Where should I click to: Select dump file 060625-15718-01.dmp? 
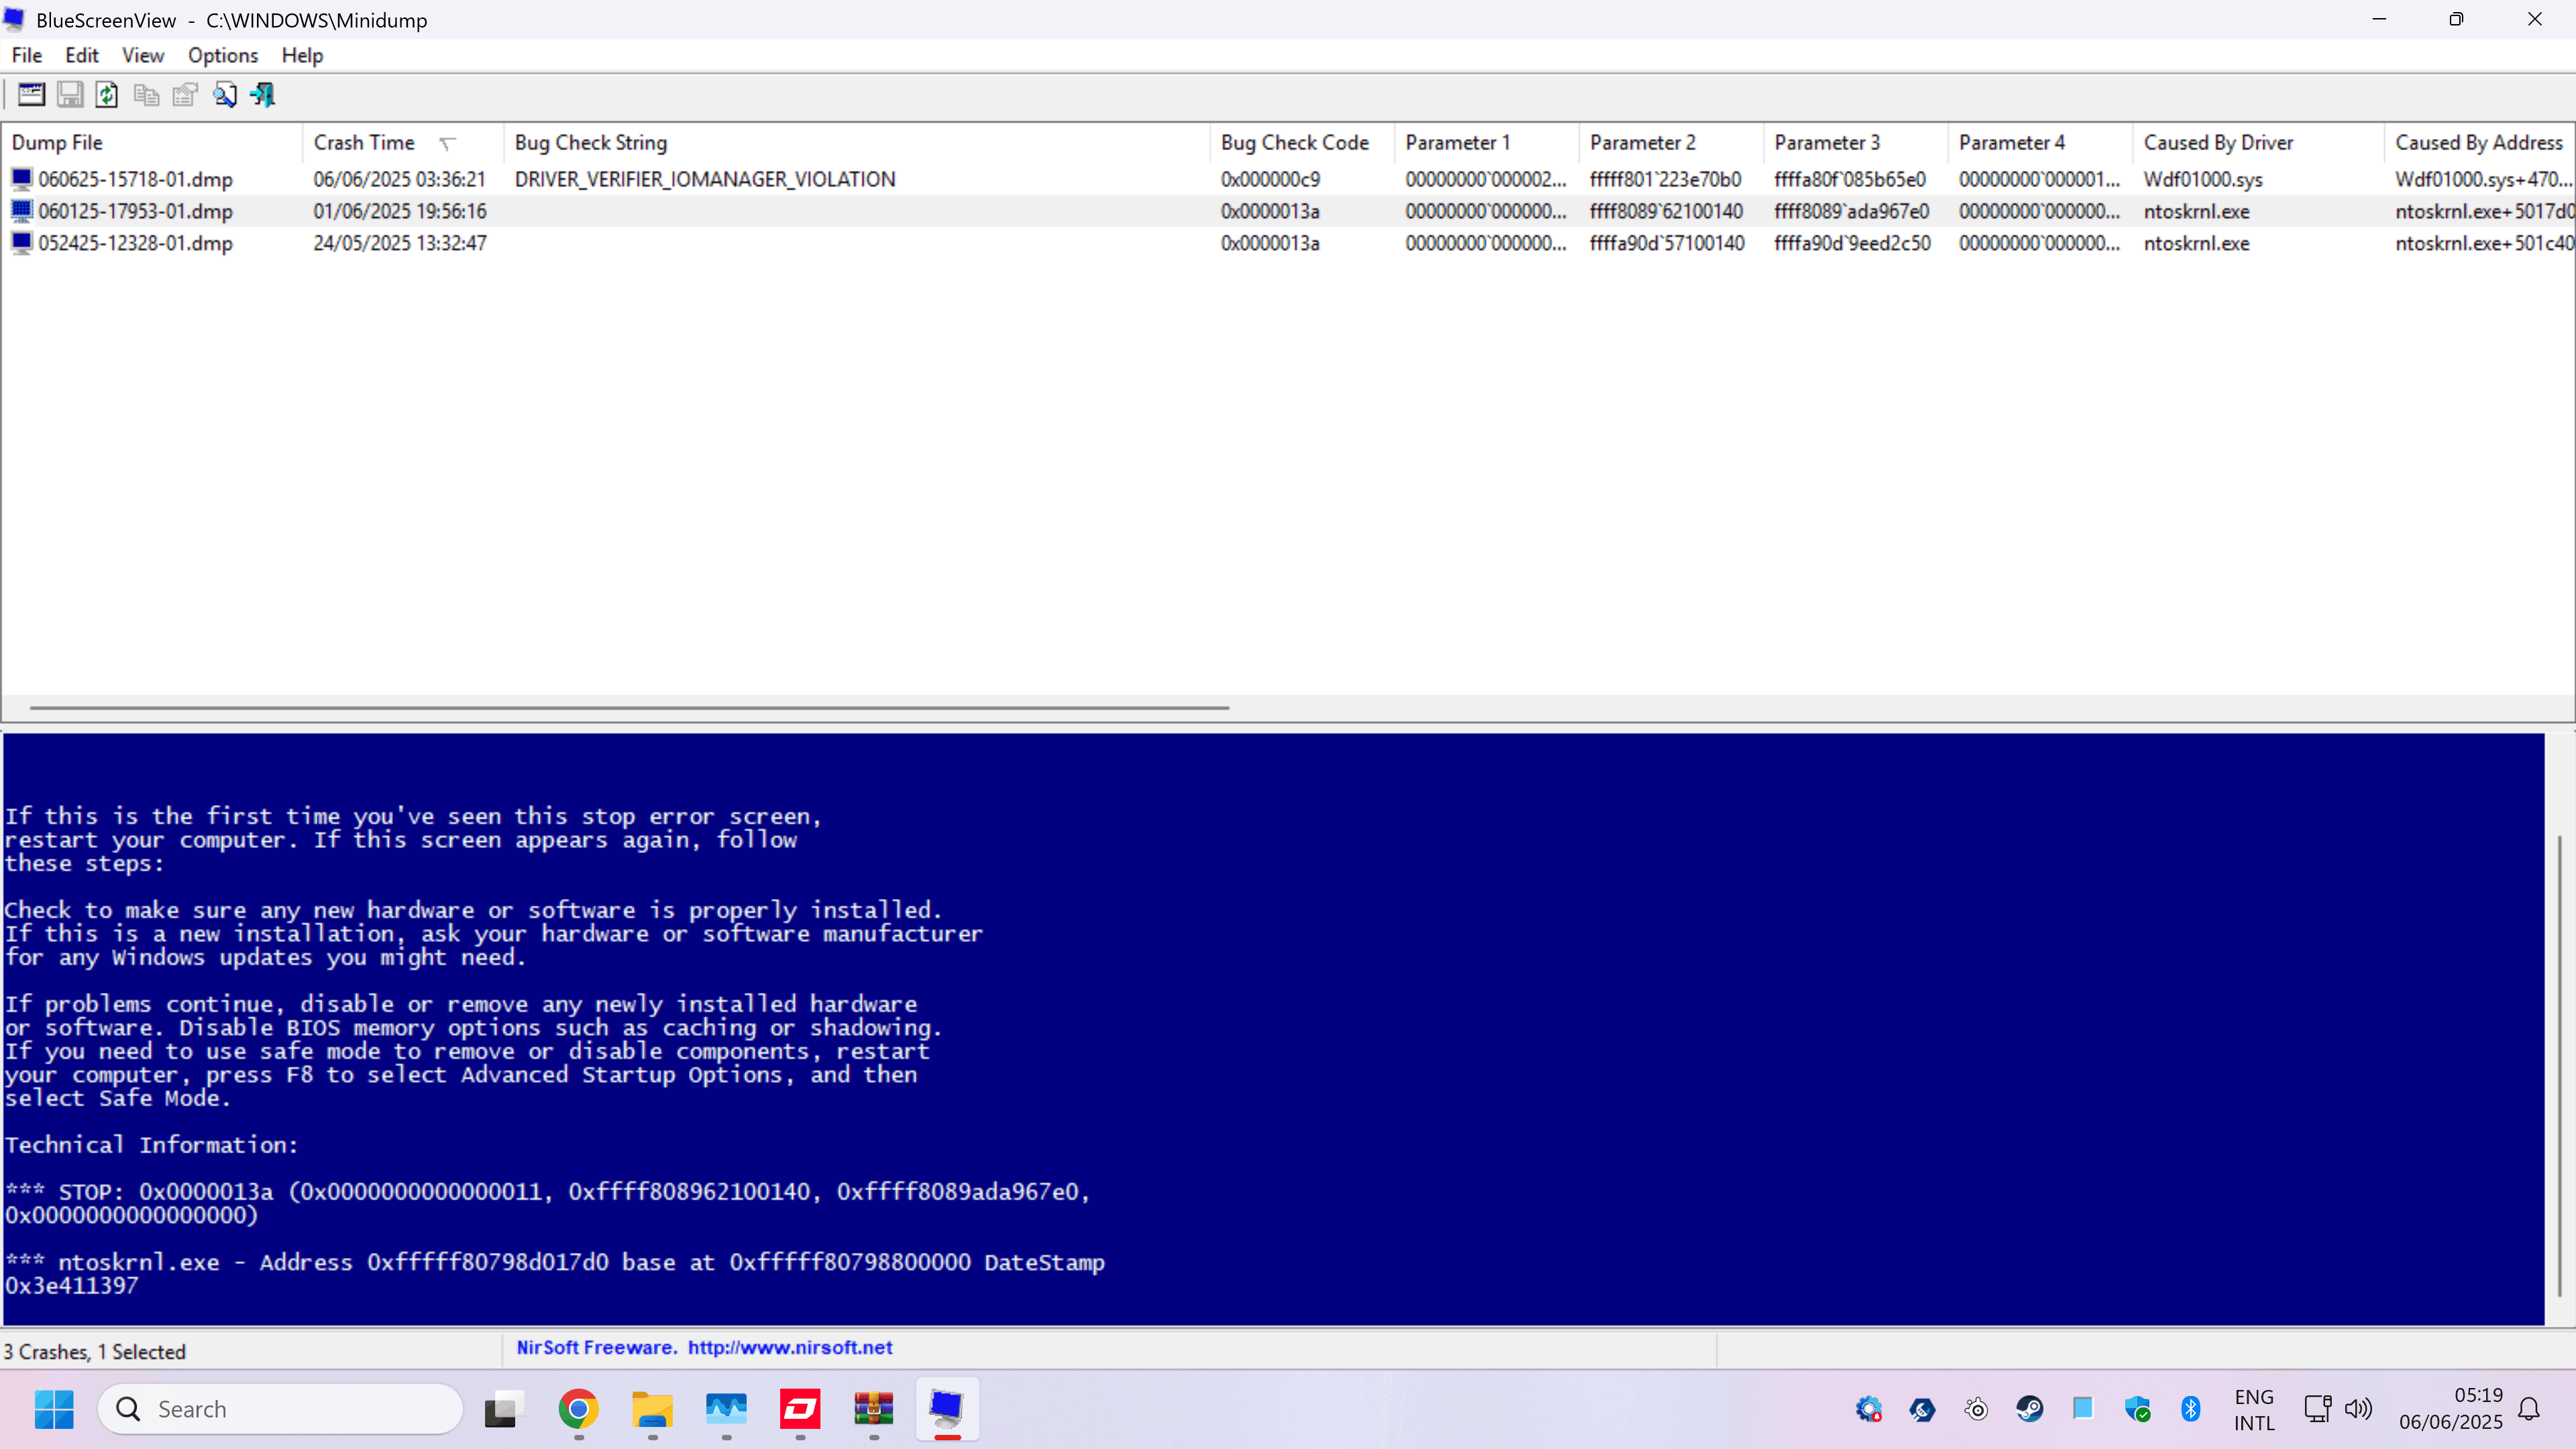[135, 180]
